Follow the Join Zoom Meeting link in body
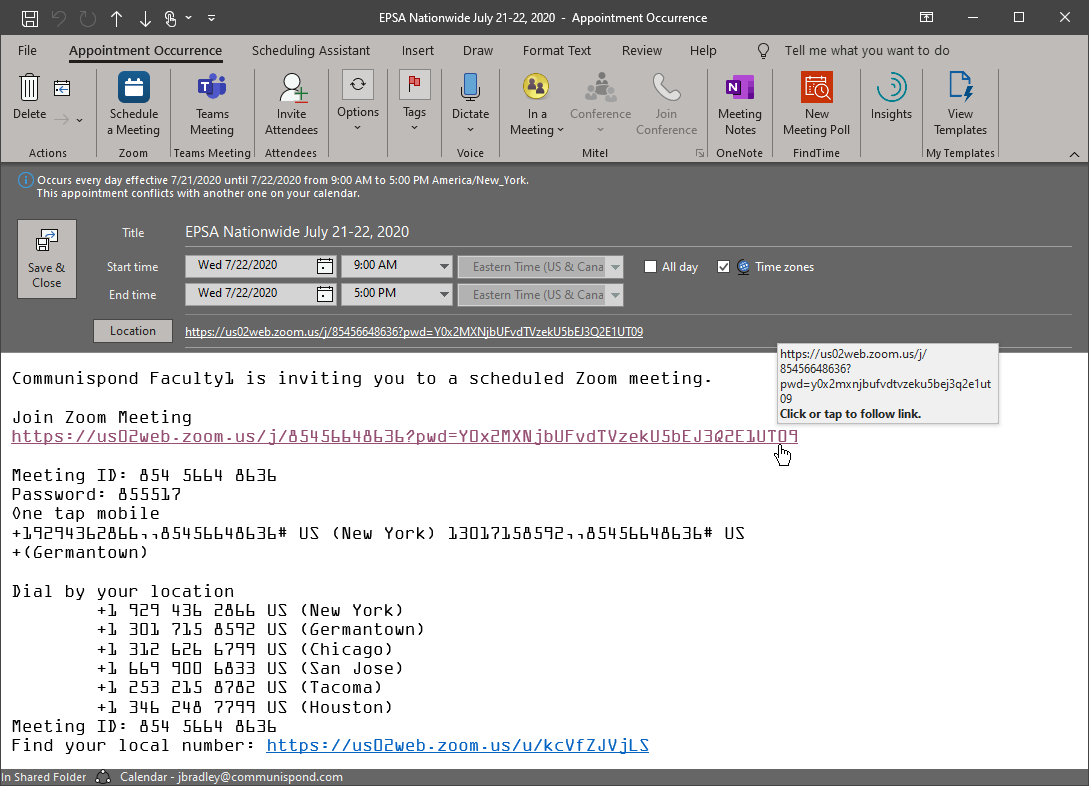Screen dimensions: 1089x786 click(x=404, y=436)
